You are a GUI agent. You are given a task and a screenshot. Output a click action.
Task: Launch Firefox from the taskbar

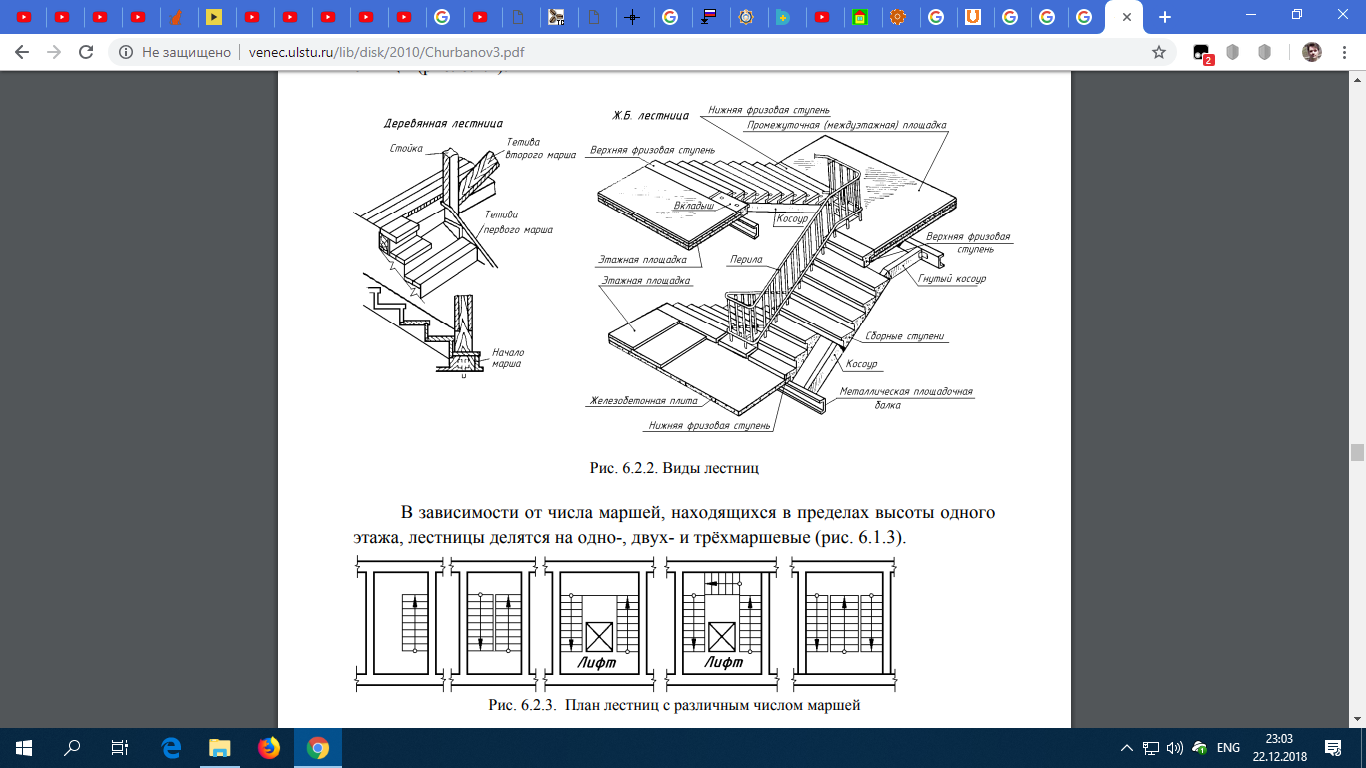(x=268, y=747)
